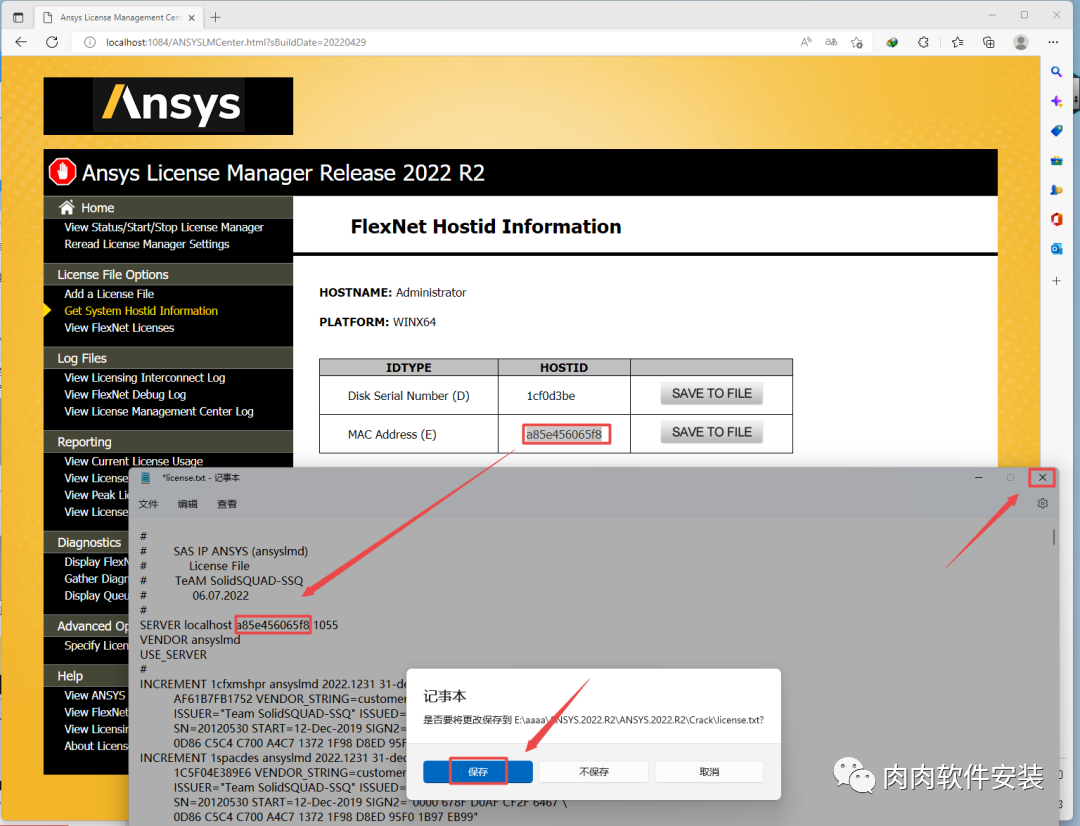1080x826 pixels.
Task: Close the Ansys License Management Center tab
Action: [x=191, y=17]
